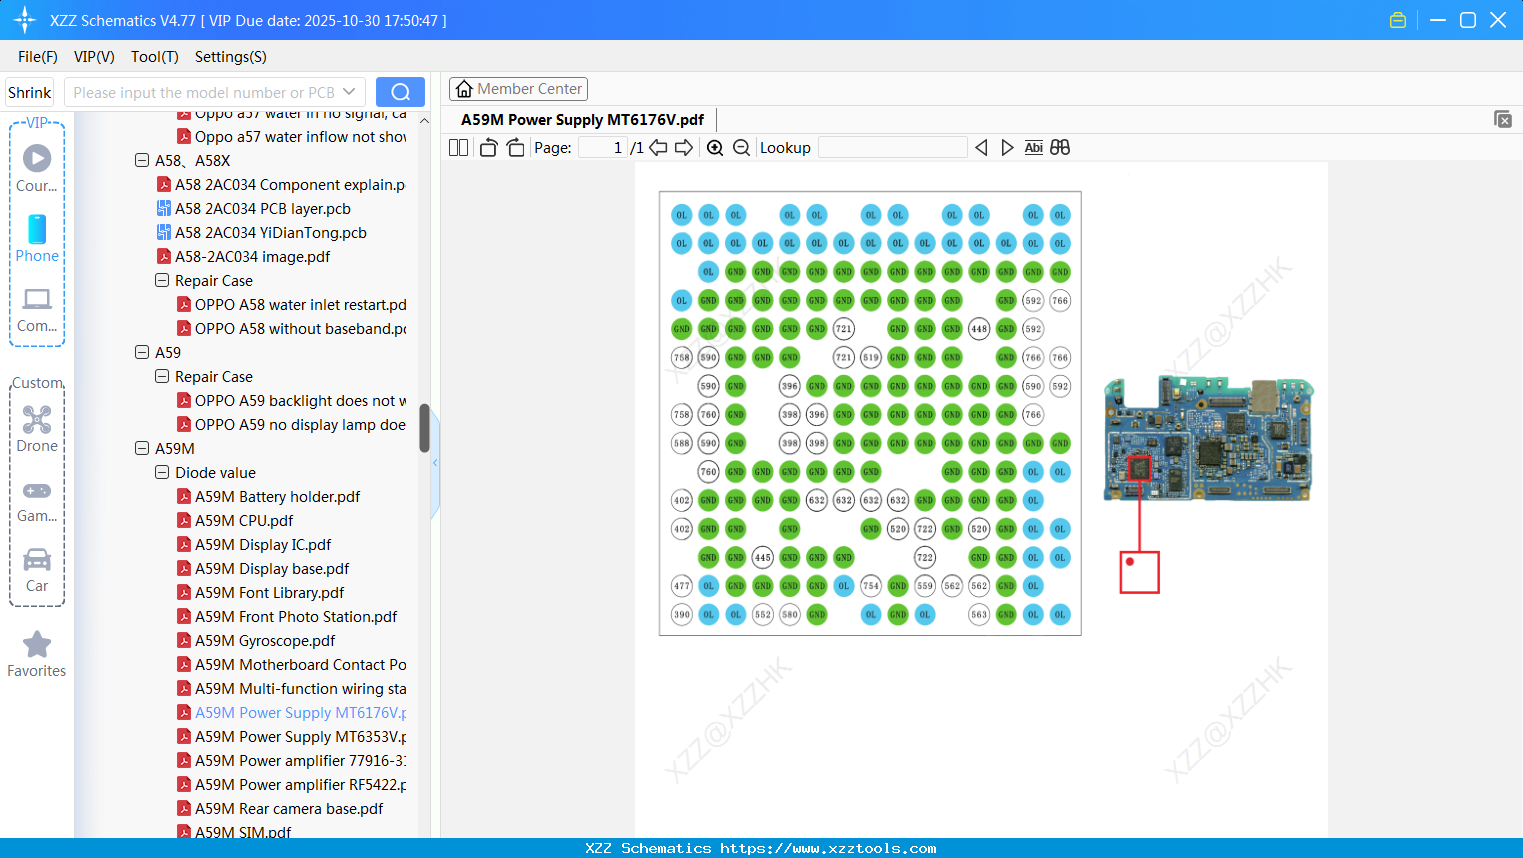Screen dimensions: 1523x858
Task: Open A59M Battery holder.pdf
Action: point(277,497)
